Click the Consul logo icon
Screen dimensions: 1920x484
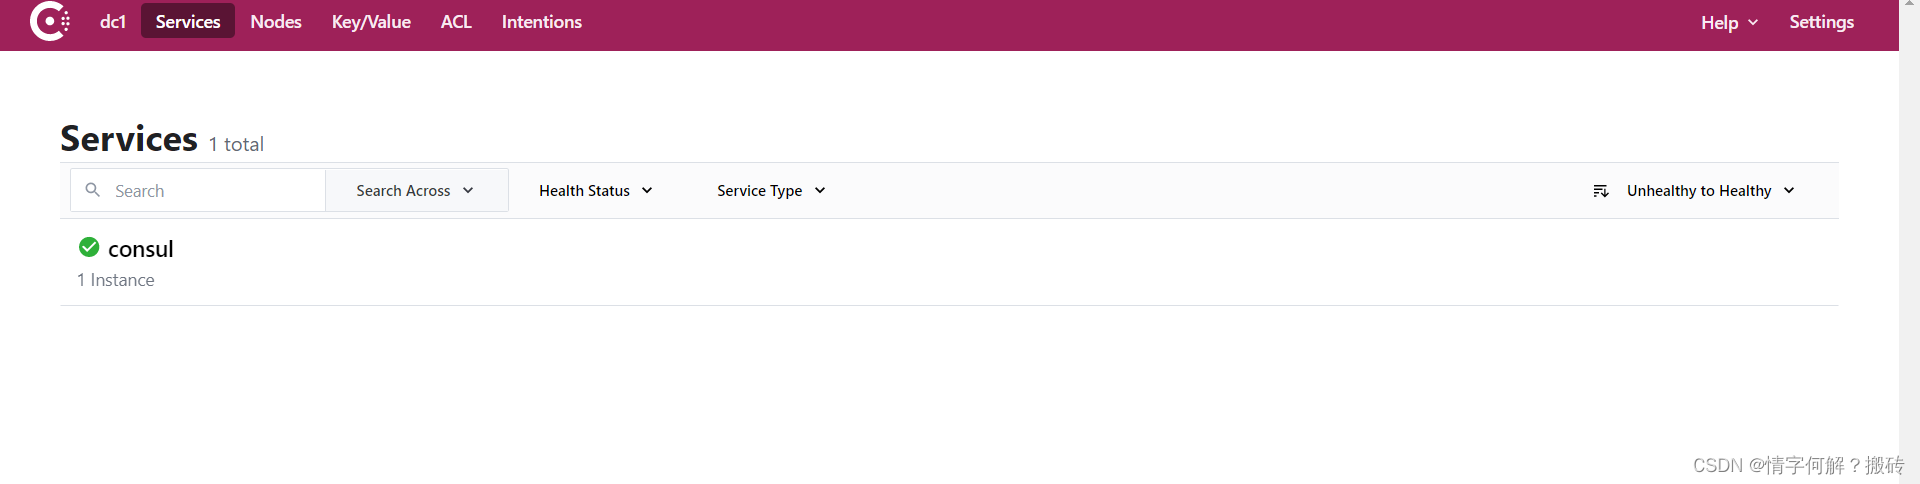pyautogui.click(x=49, y=21)
